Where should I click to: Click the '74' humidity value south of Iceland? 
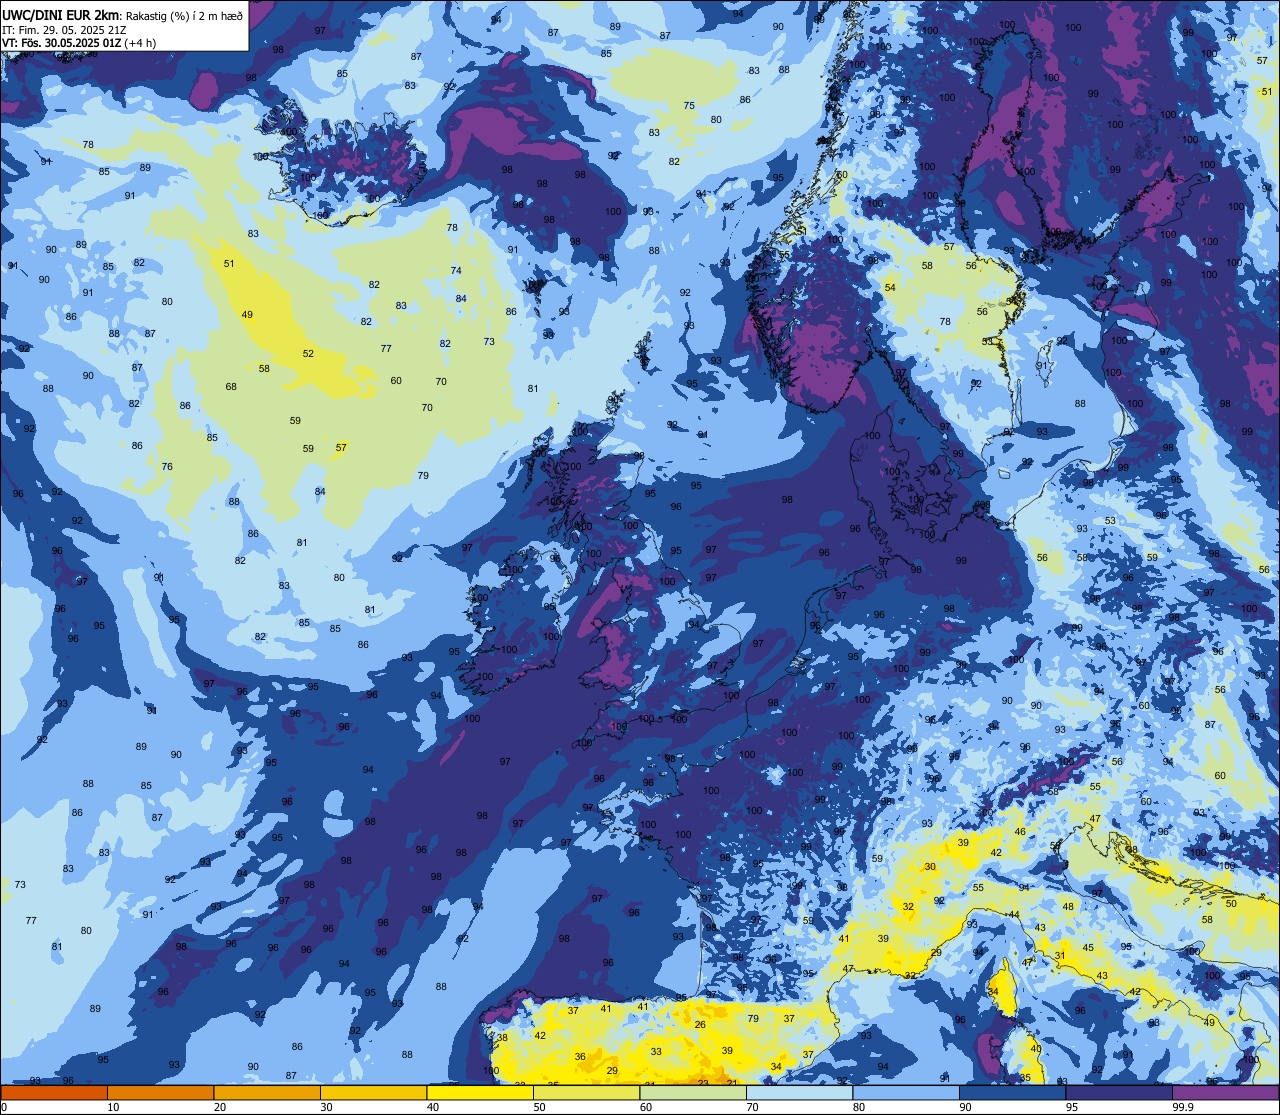456,271
